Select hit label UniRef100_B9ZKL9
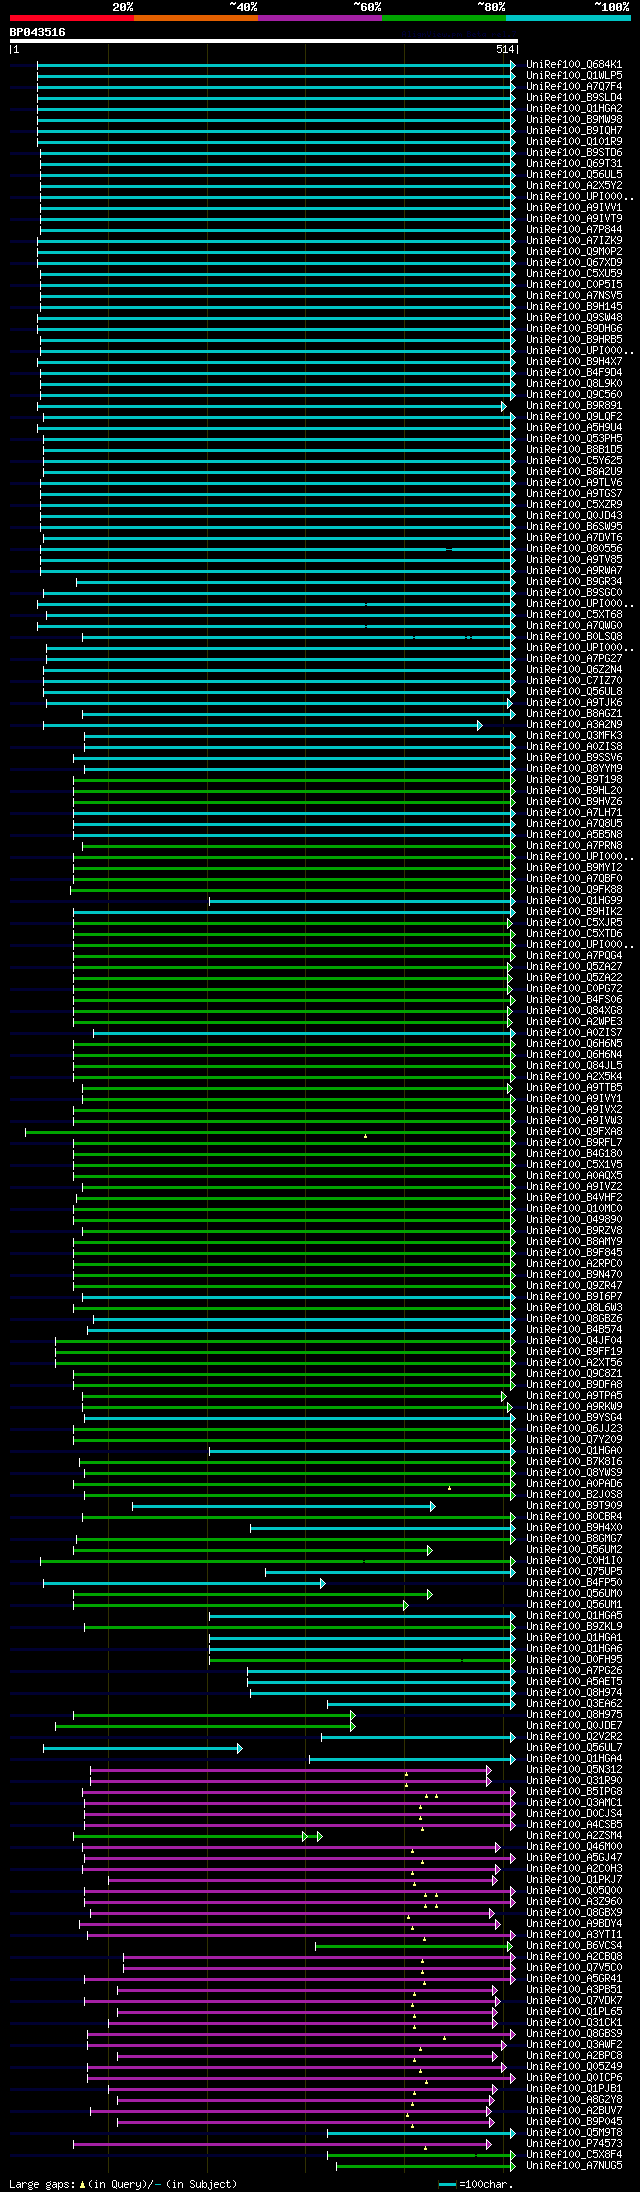The height and width of the screenshot is (2192, 640). (574, 1626)
